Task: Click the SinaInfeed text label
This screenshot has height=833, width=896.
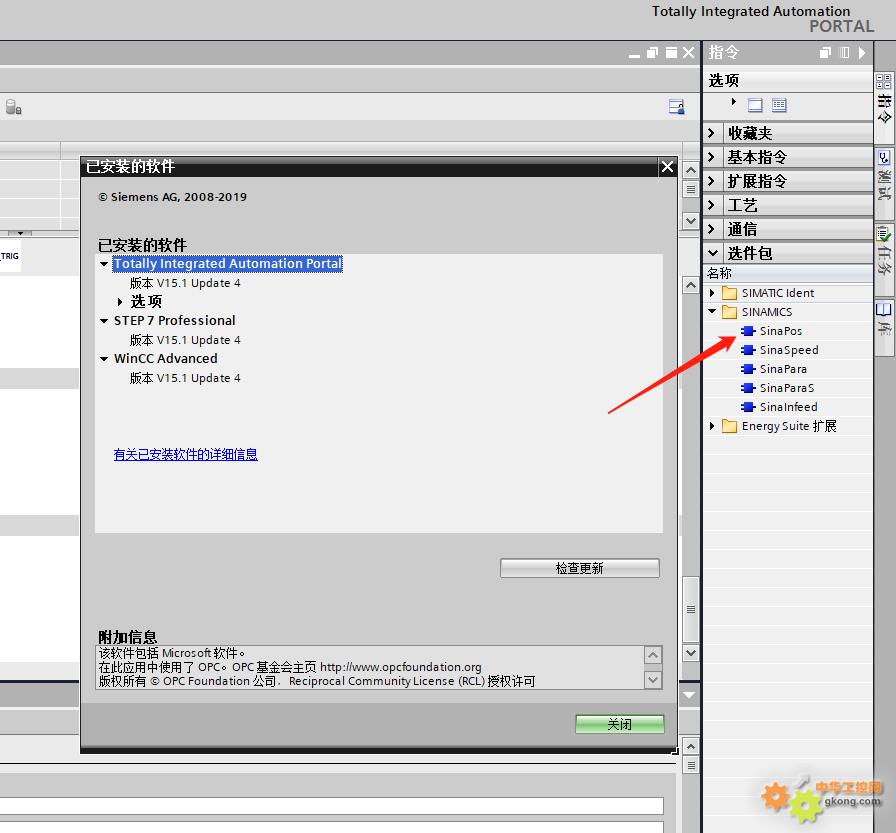Action: point(789,407)
